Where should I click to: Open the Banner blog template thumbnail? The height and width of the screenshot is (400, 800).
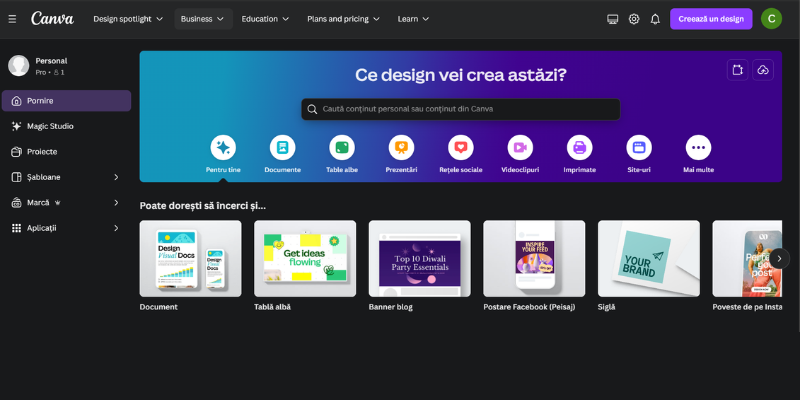coord(419,259)
